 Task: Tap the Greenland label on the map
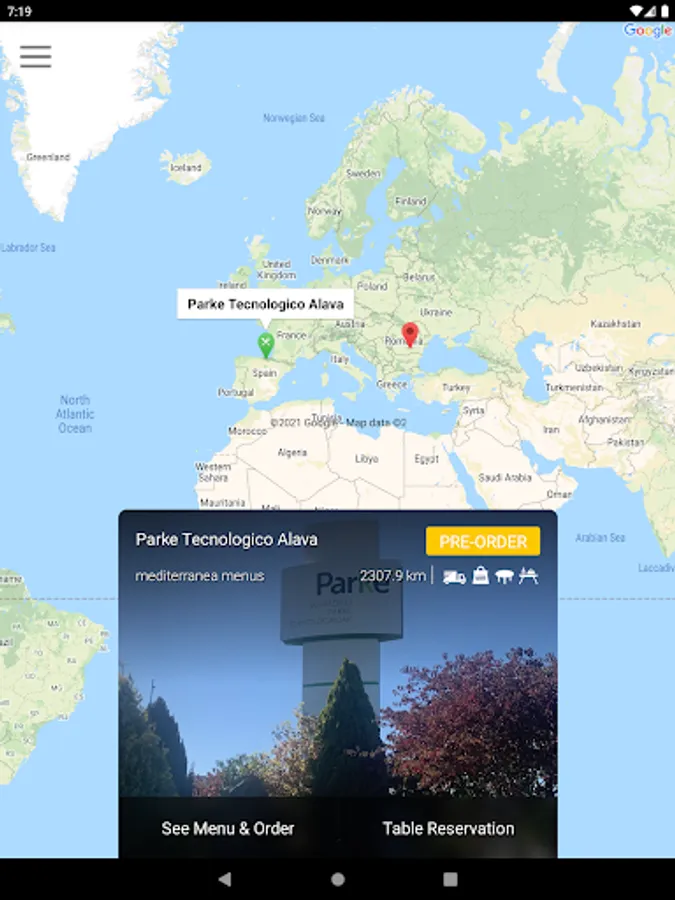pyautogui.click(x=48, y=157)
